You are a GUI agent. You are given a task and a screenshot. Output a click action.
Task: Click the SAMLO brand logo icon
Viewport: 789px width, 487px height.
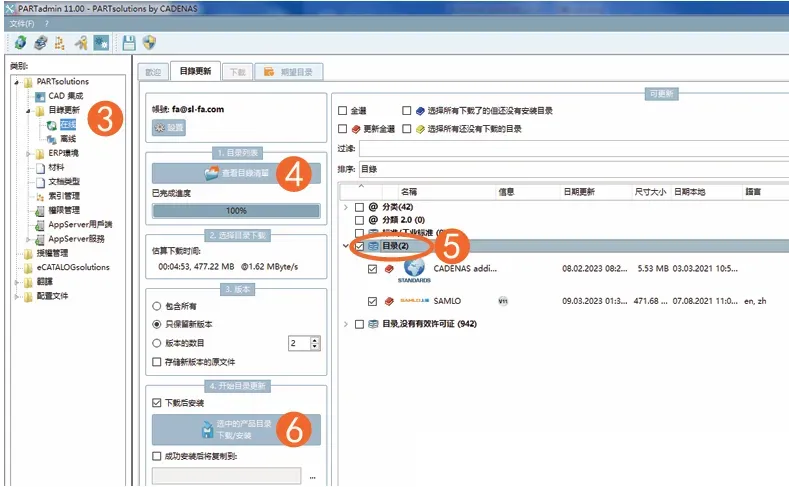415,301
